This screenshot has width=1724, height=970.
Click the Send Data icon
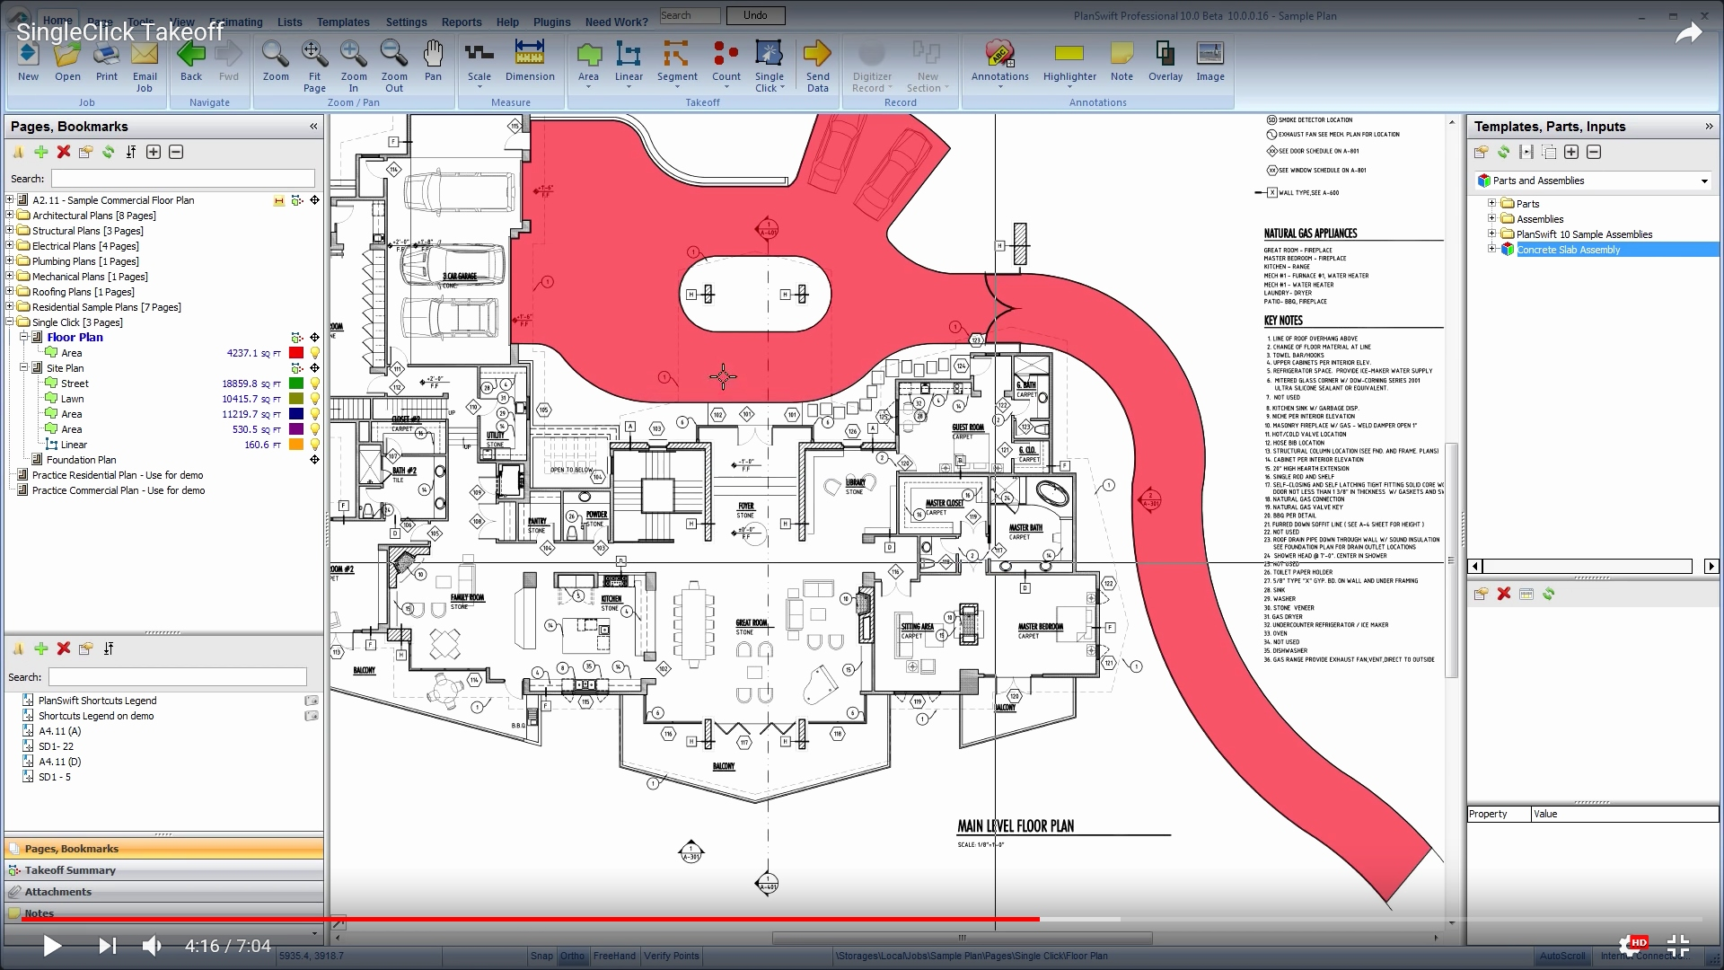point(817,63)
